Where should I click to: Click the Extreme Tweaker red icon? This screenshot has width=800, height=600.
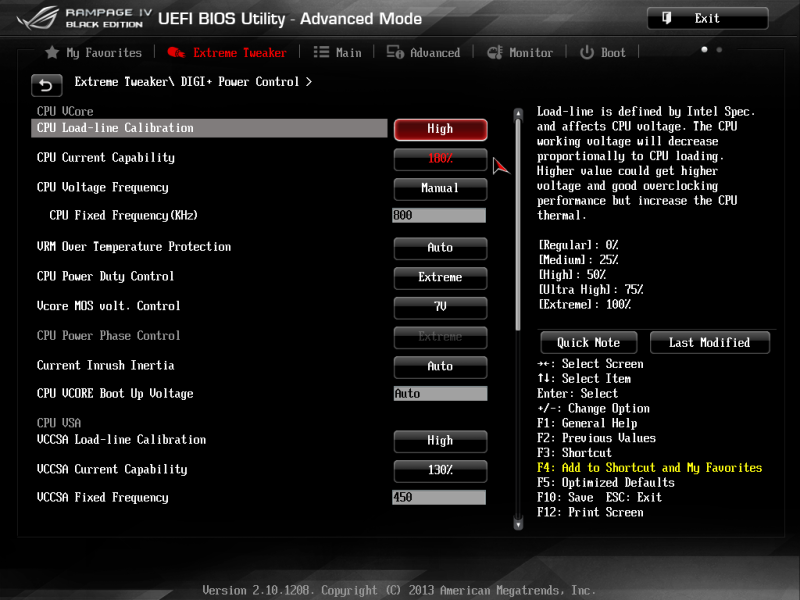tap(176, 52)
